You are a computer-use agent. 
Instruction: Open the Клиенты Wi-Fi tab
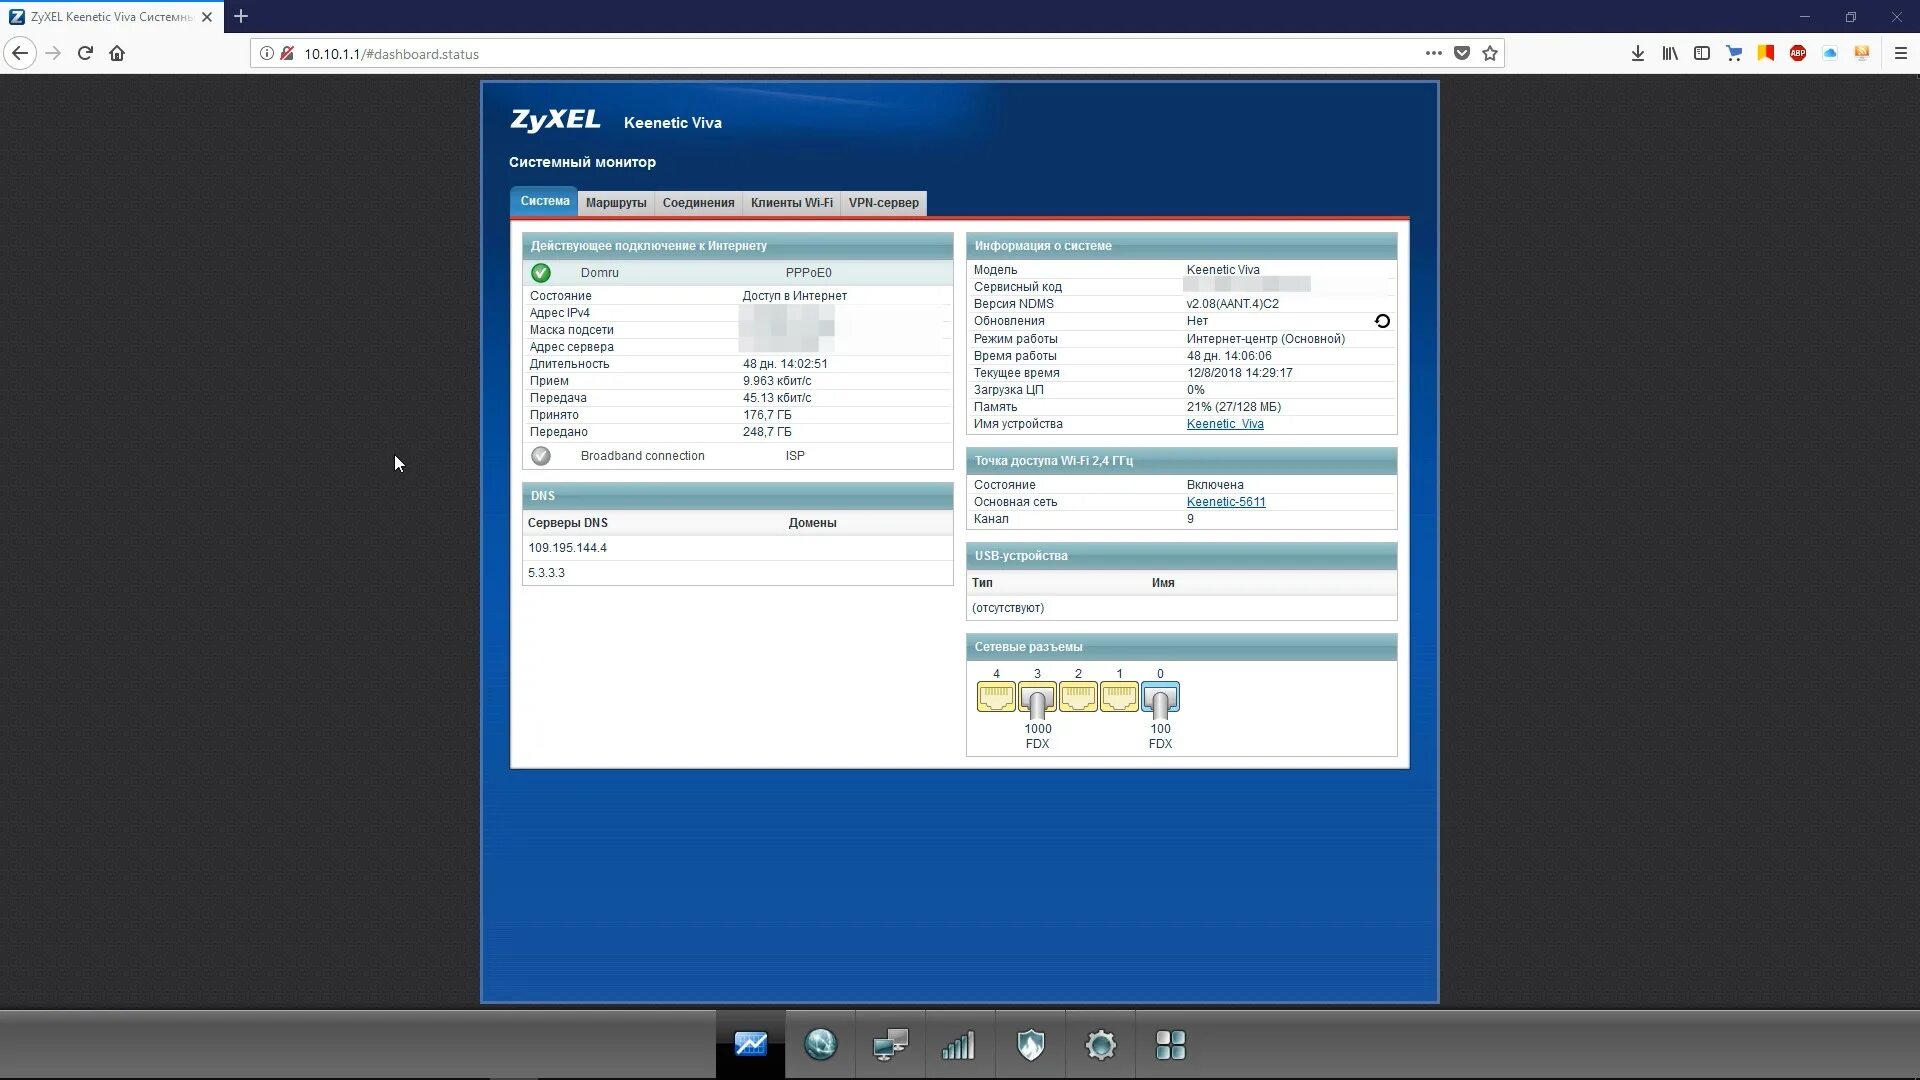[791, 203]
